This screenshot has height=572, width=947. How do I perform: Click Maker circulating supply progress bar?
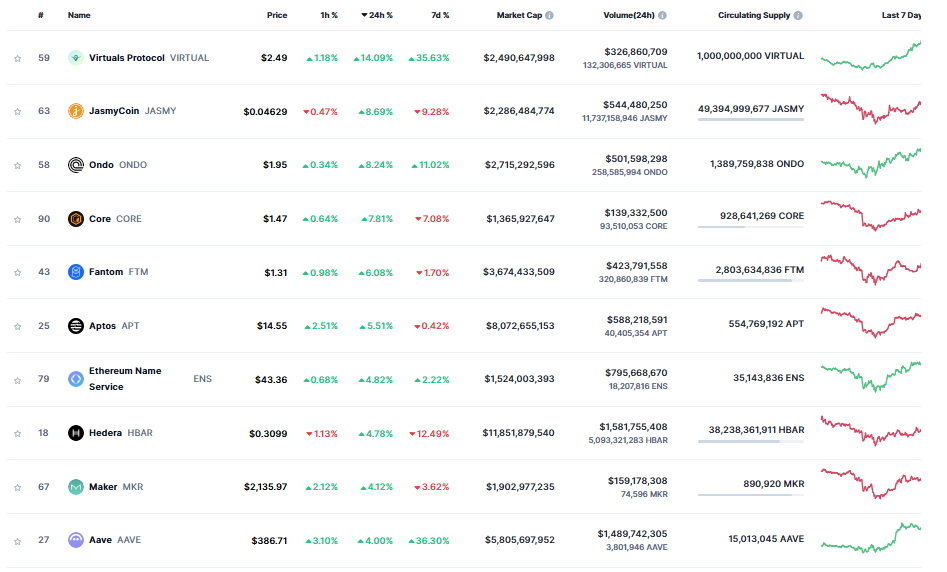tap(751, 495)
